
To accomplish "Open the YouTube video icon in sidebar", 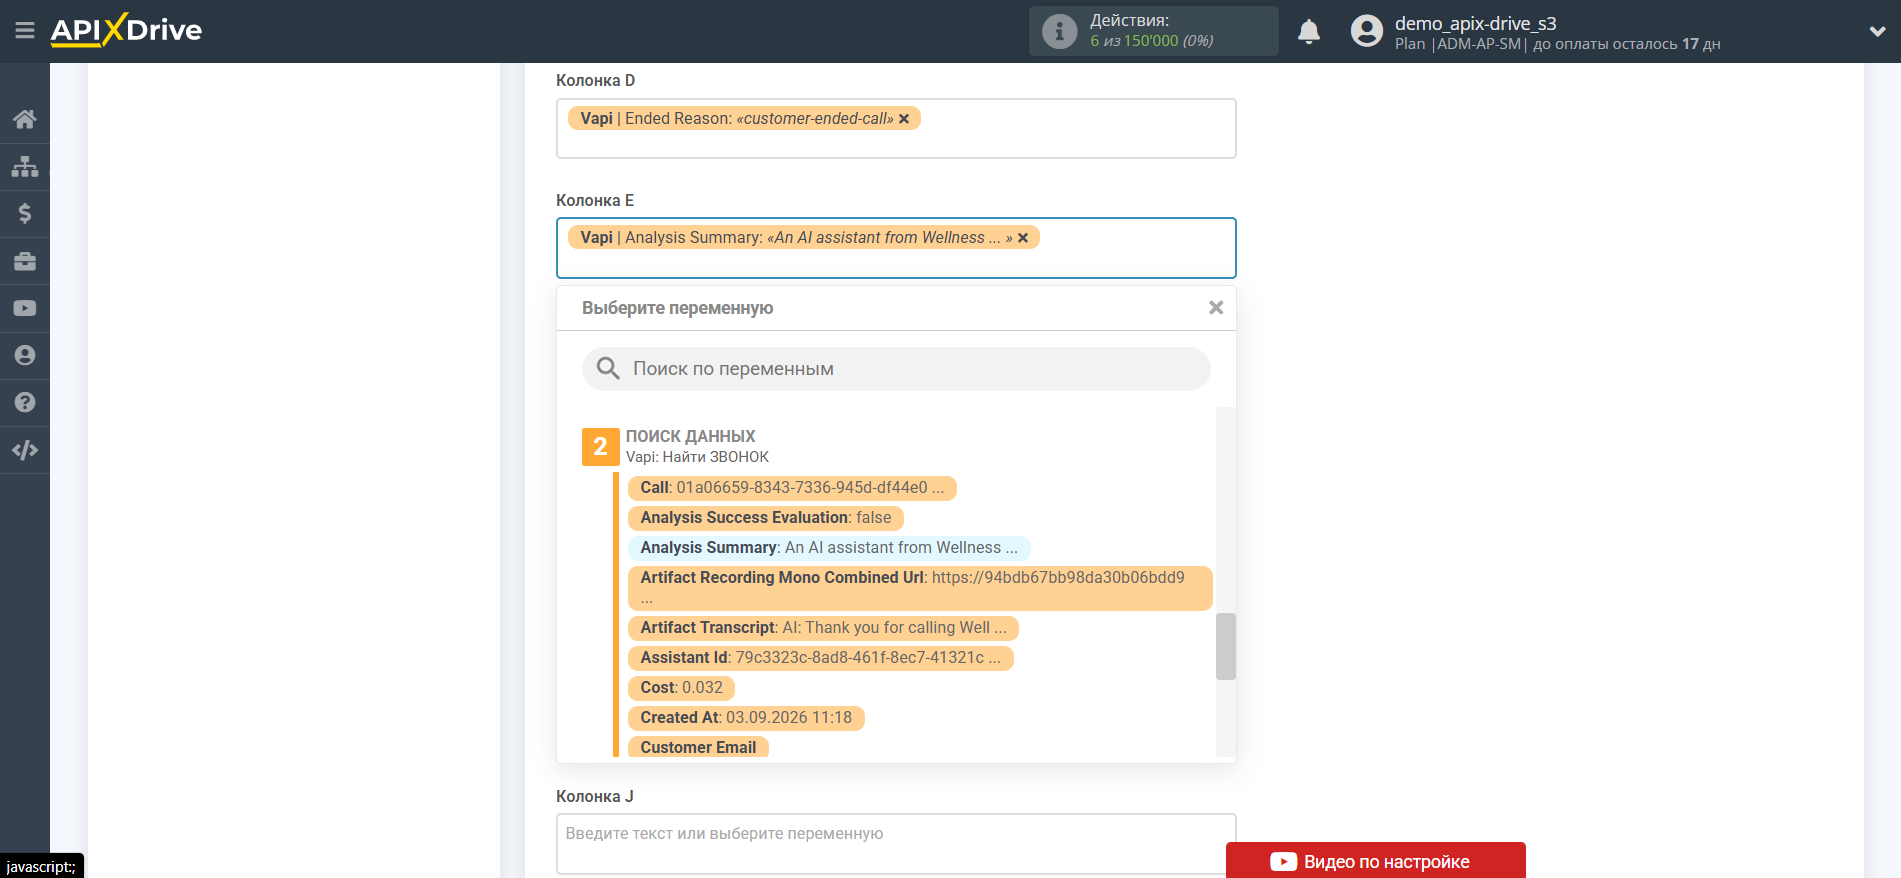I will [25, 308].
